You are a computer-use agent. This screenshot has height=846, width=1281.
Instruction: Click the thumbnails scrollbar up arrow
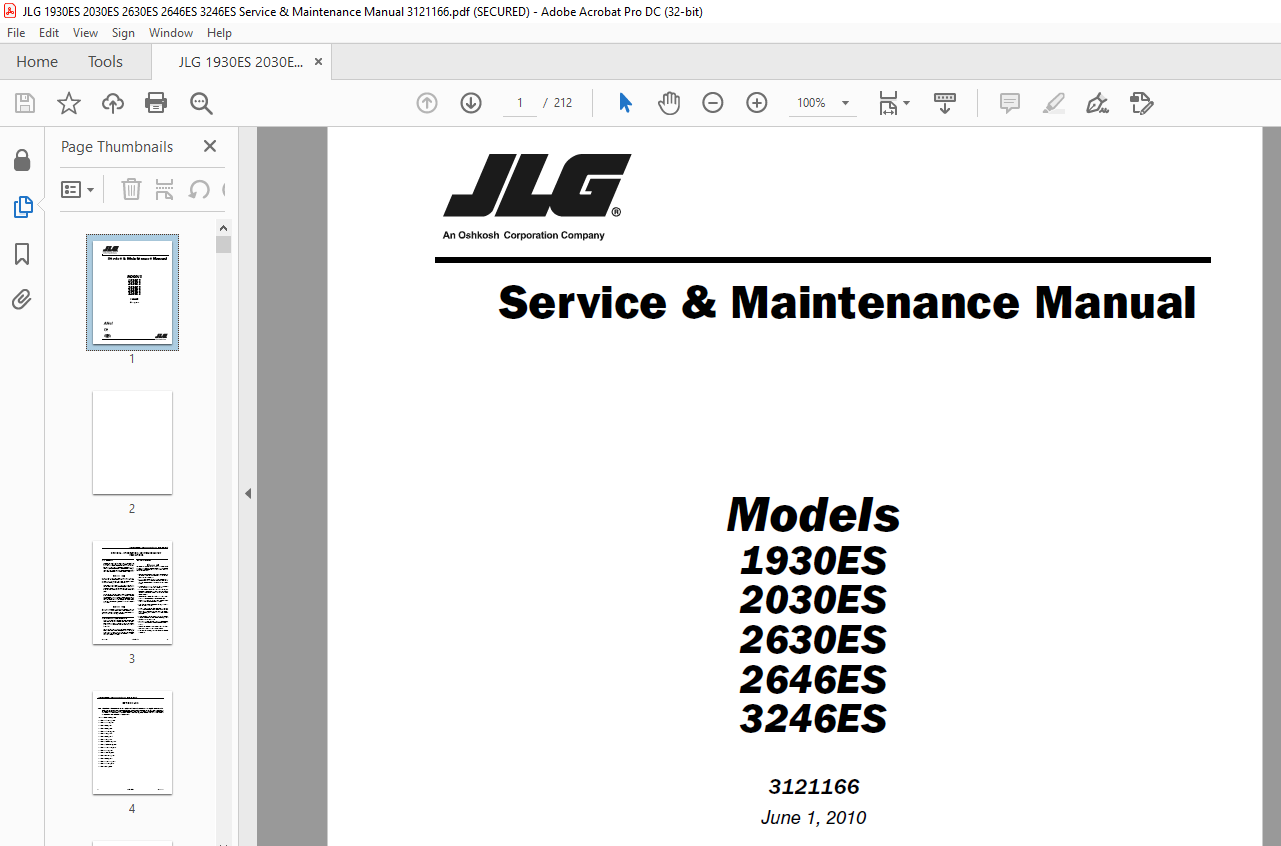click(x=224, y=227)
